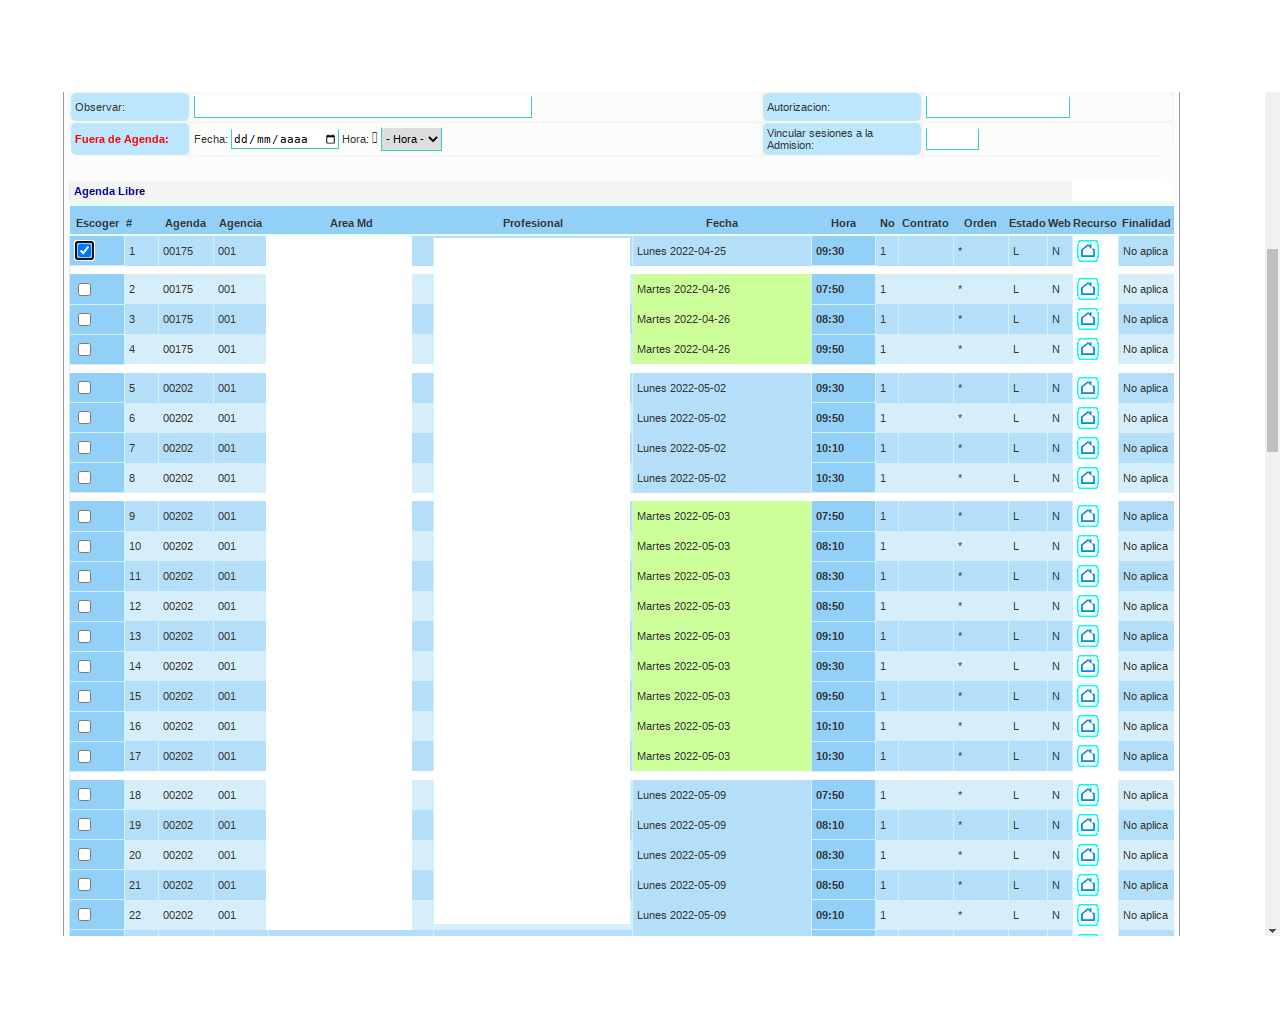Click the house icon for row 7
The width and height of the screenshot is (1280, 1024).
(x=1088, y=448)
